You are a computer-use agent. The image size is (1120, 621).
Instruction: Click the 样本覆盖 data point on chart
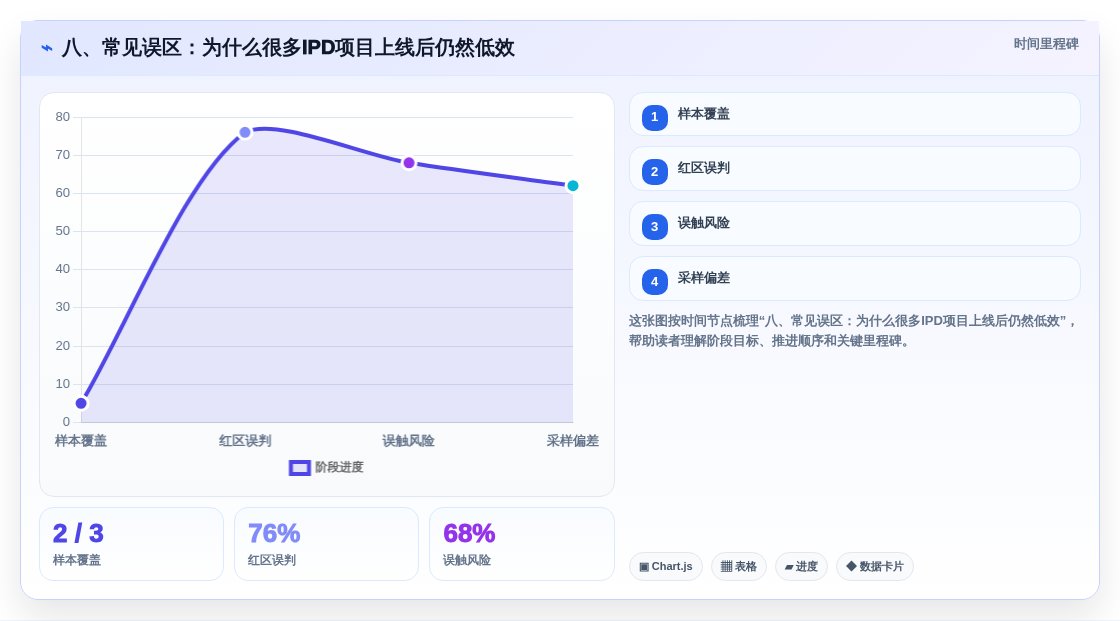coord(81,403)
